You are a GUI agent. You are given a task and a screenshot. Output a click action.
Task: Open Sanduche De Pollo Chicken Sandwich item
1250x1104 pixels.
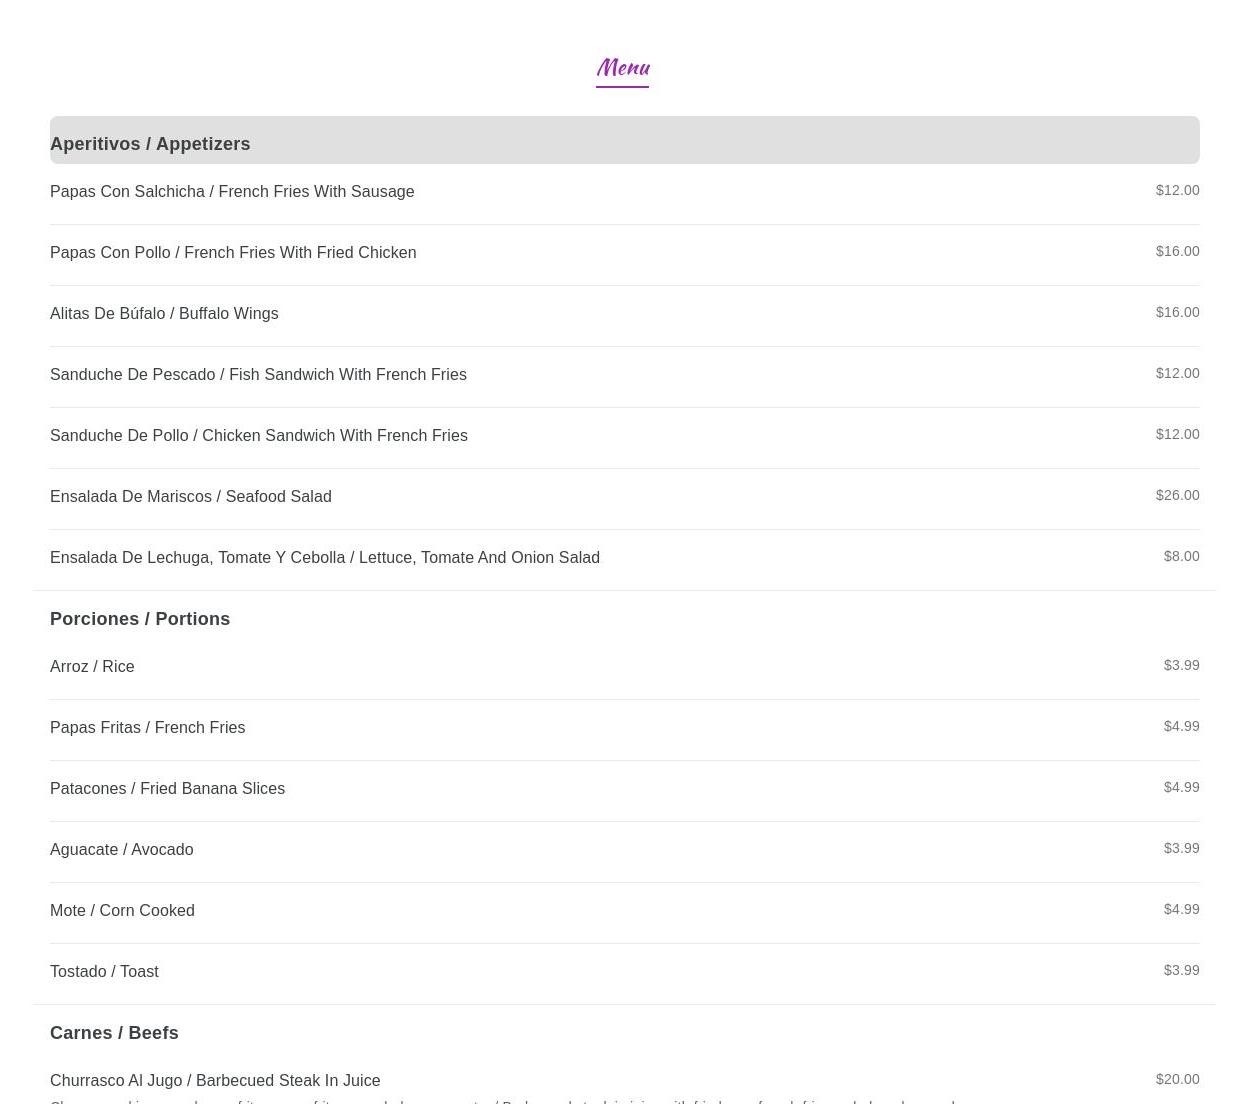(259, 436)
